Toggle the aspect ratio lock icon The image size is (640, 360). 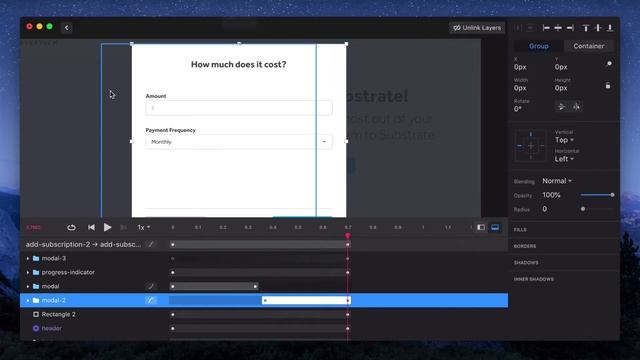[608, 85]
